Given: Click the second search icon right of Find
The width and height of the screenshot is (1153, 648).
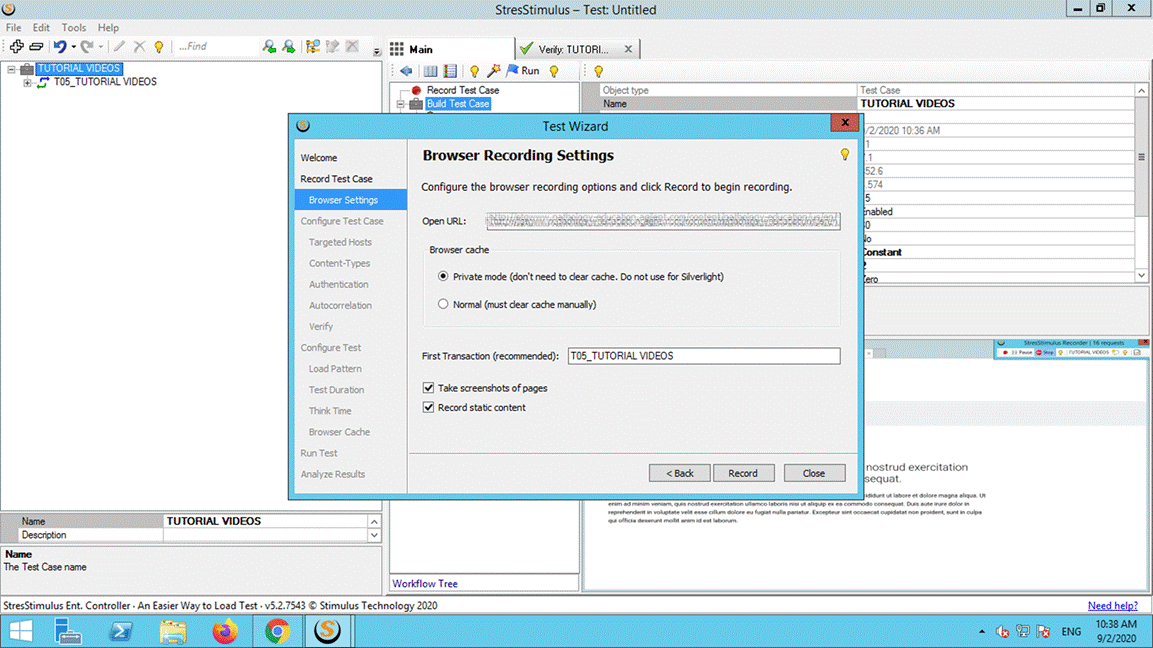Looking at the screenshot, I should pyautogui.click(x=289, y=46).
